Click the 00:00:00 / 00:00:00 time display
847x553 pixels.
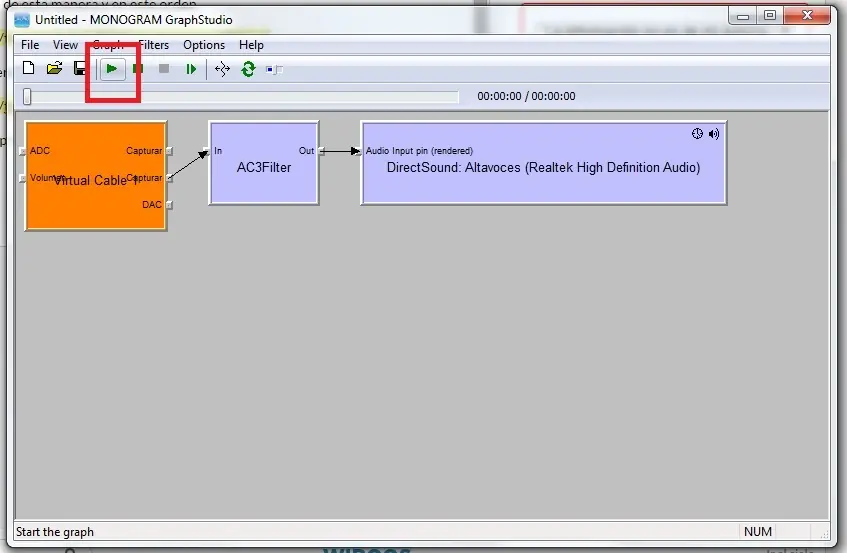(x=526, y=96)
